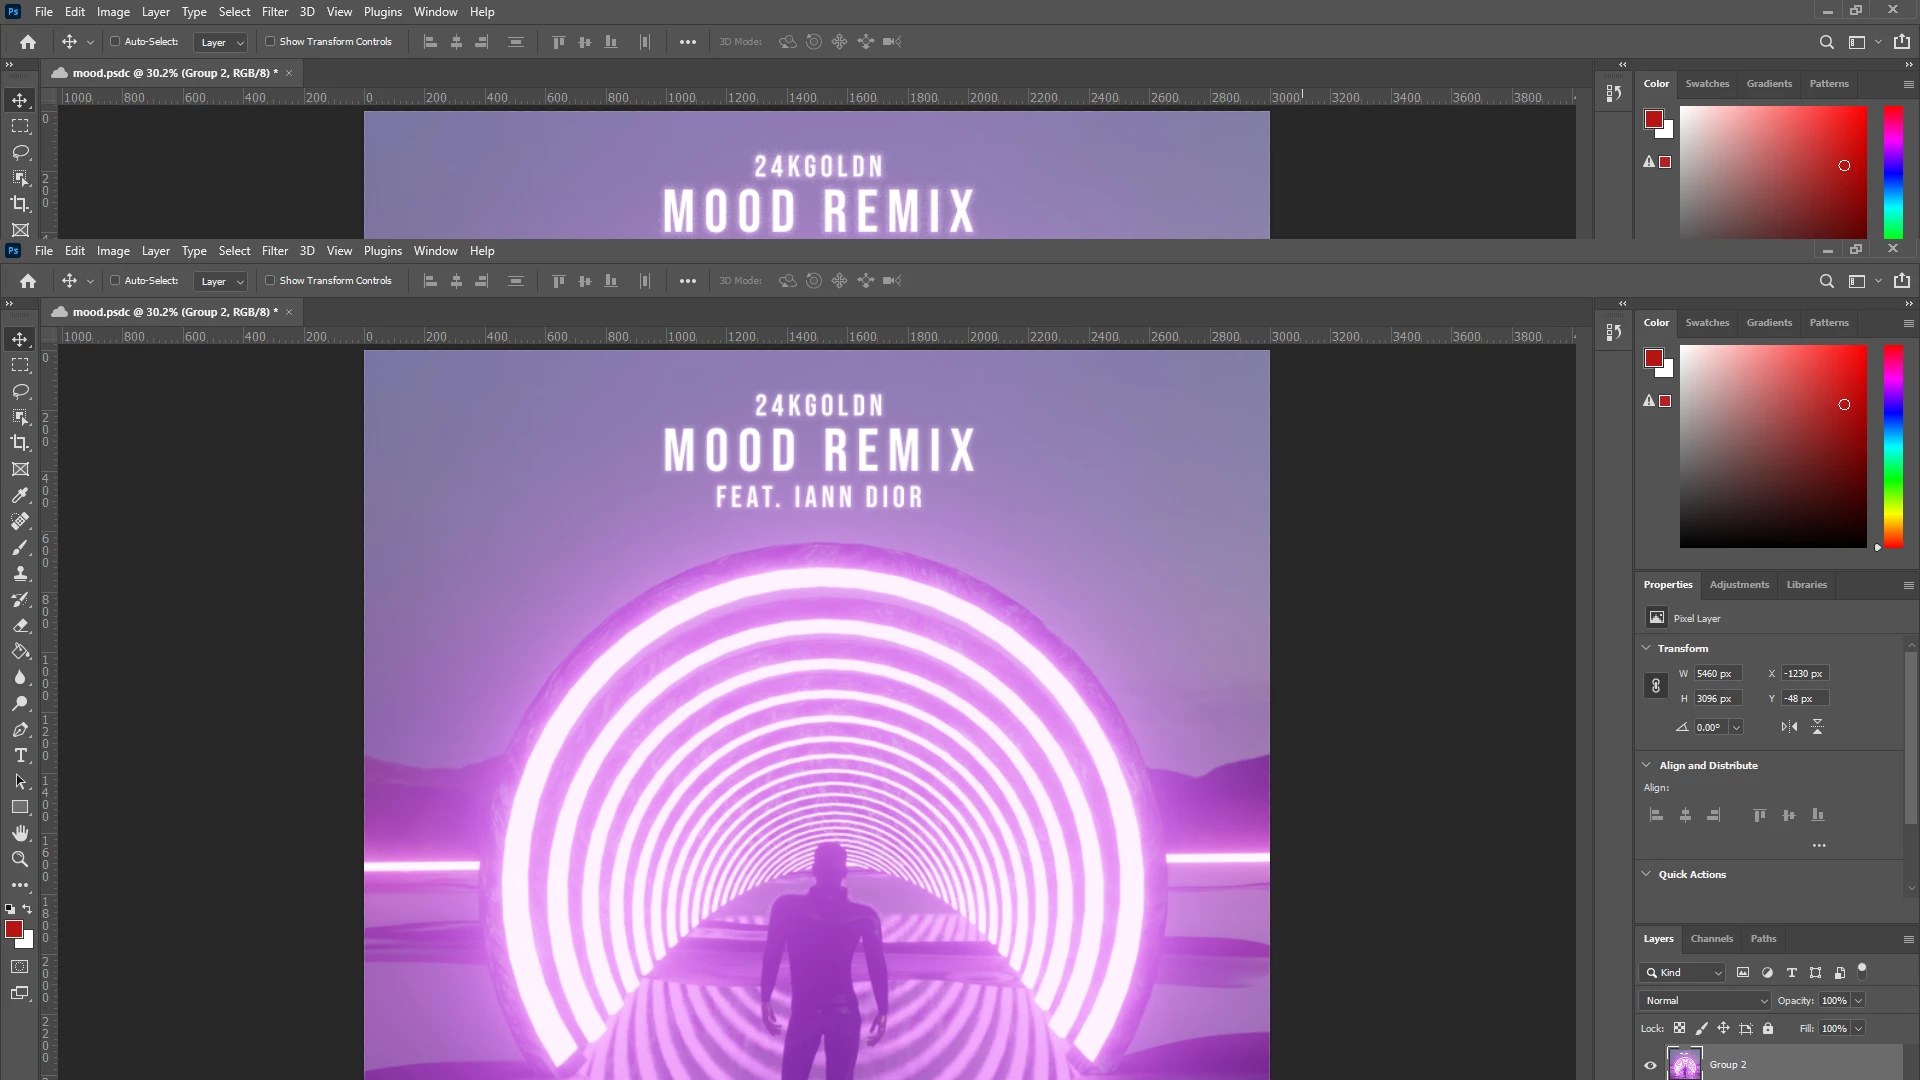Select the Horizontal Type tool

click(x=20, y=755)
